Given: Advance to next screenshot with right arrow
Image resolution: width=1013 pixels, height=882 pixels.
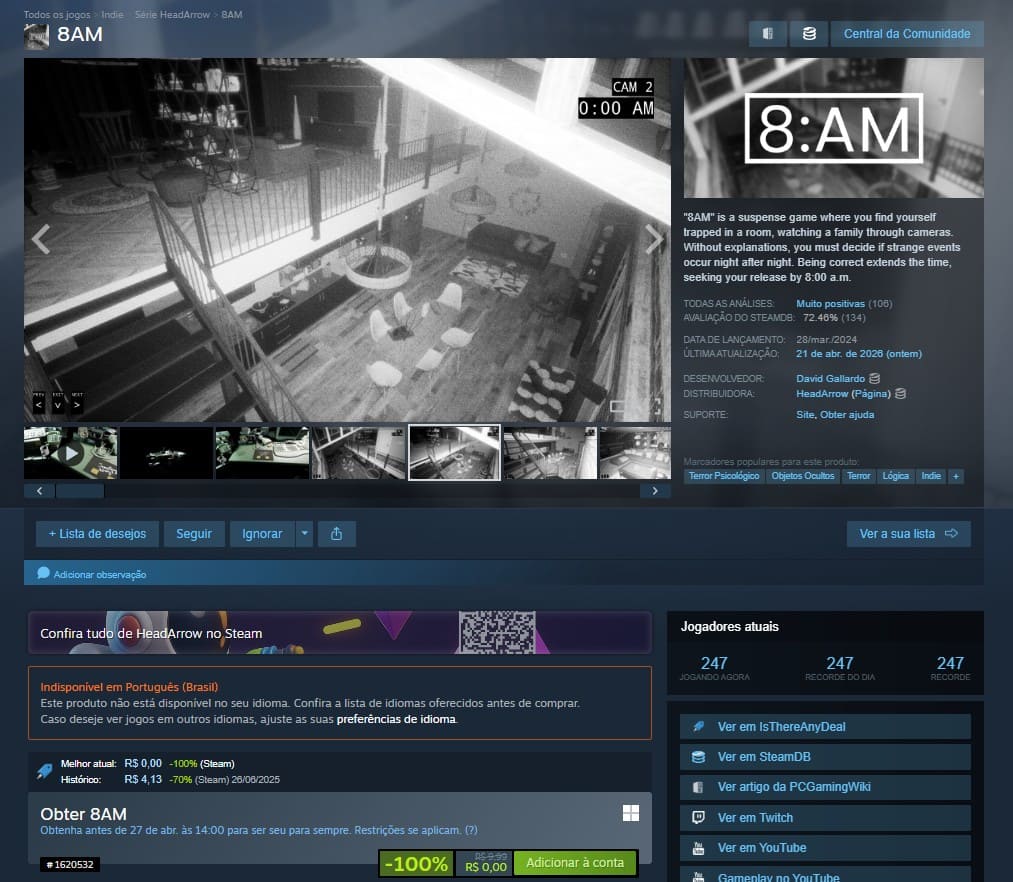Looking at the screenshot, I should click(654, 239).
